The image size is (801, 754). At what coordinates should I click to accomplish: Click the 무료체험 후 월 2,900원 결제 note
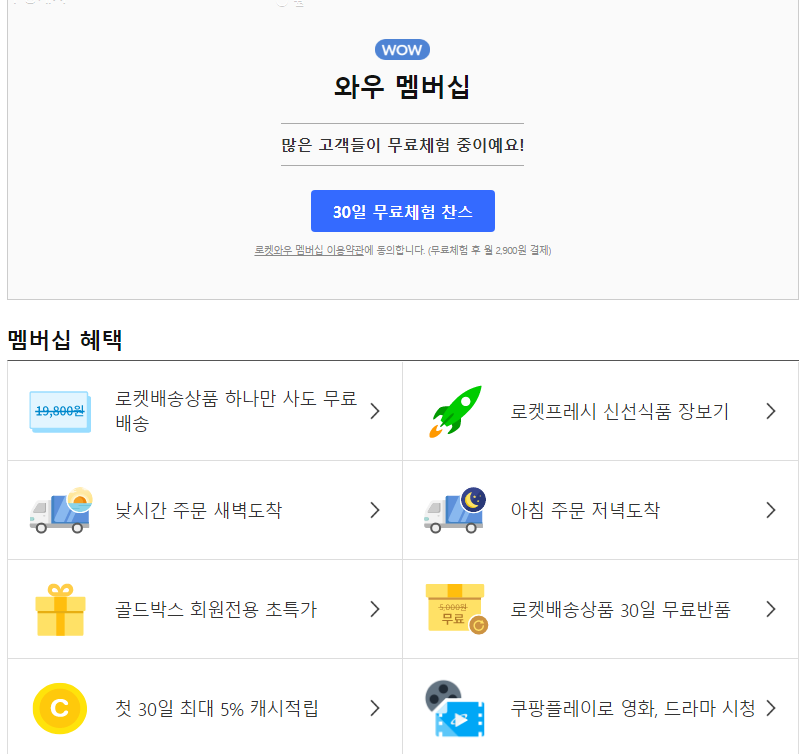click(x=489, y=250)
